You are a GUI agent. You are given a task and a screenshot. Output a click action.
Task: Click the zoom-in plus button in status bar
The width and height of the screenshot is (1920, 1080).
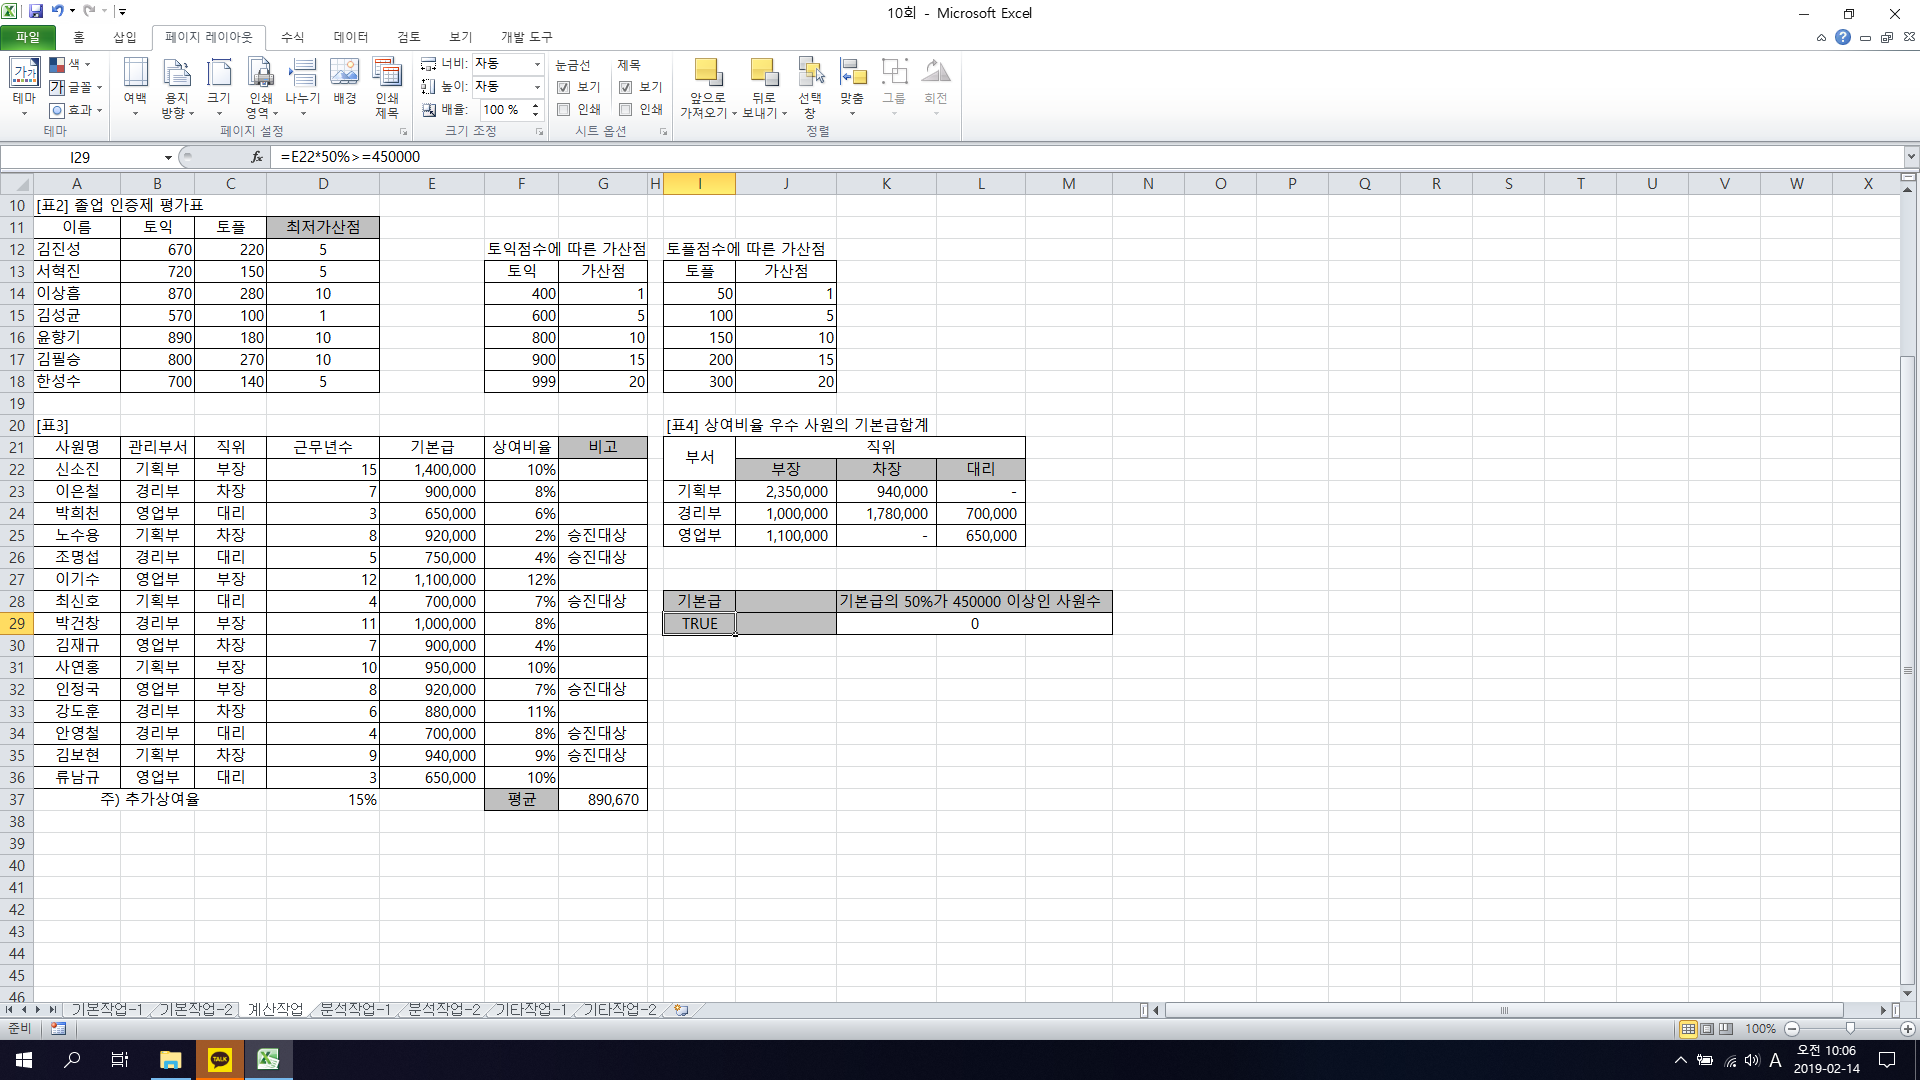coord(1907,1028)
